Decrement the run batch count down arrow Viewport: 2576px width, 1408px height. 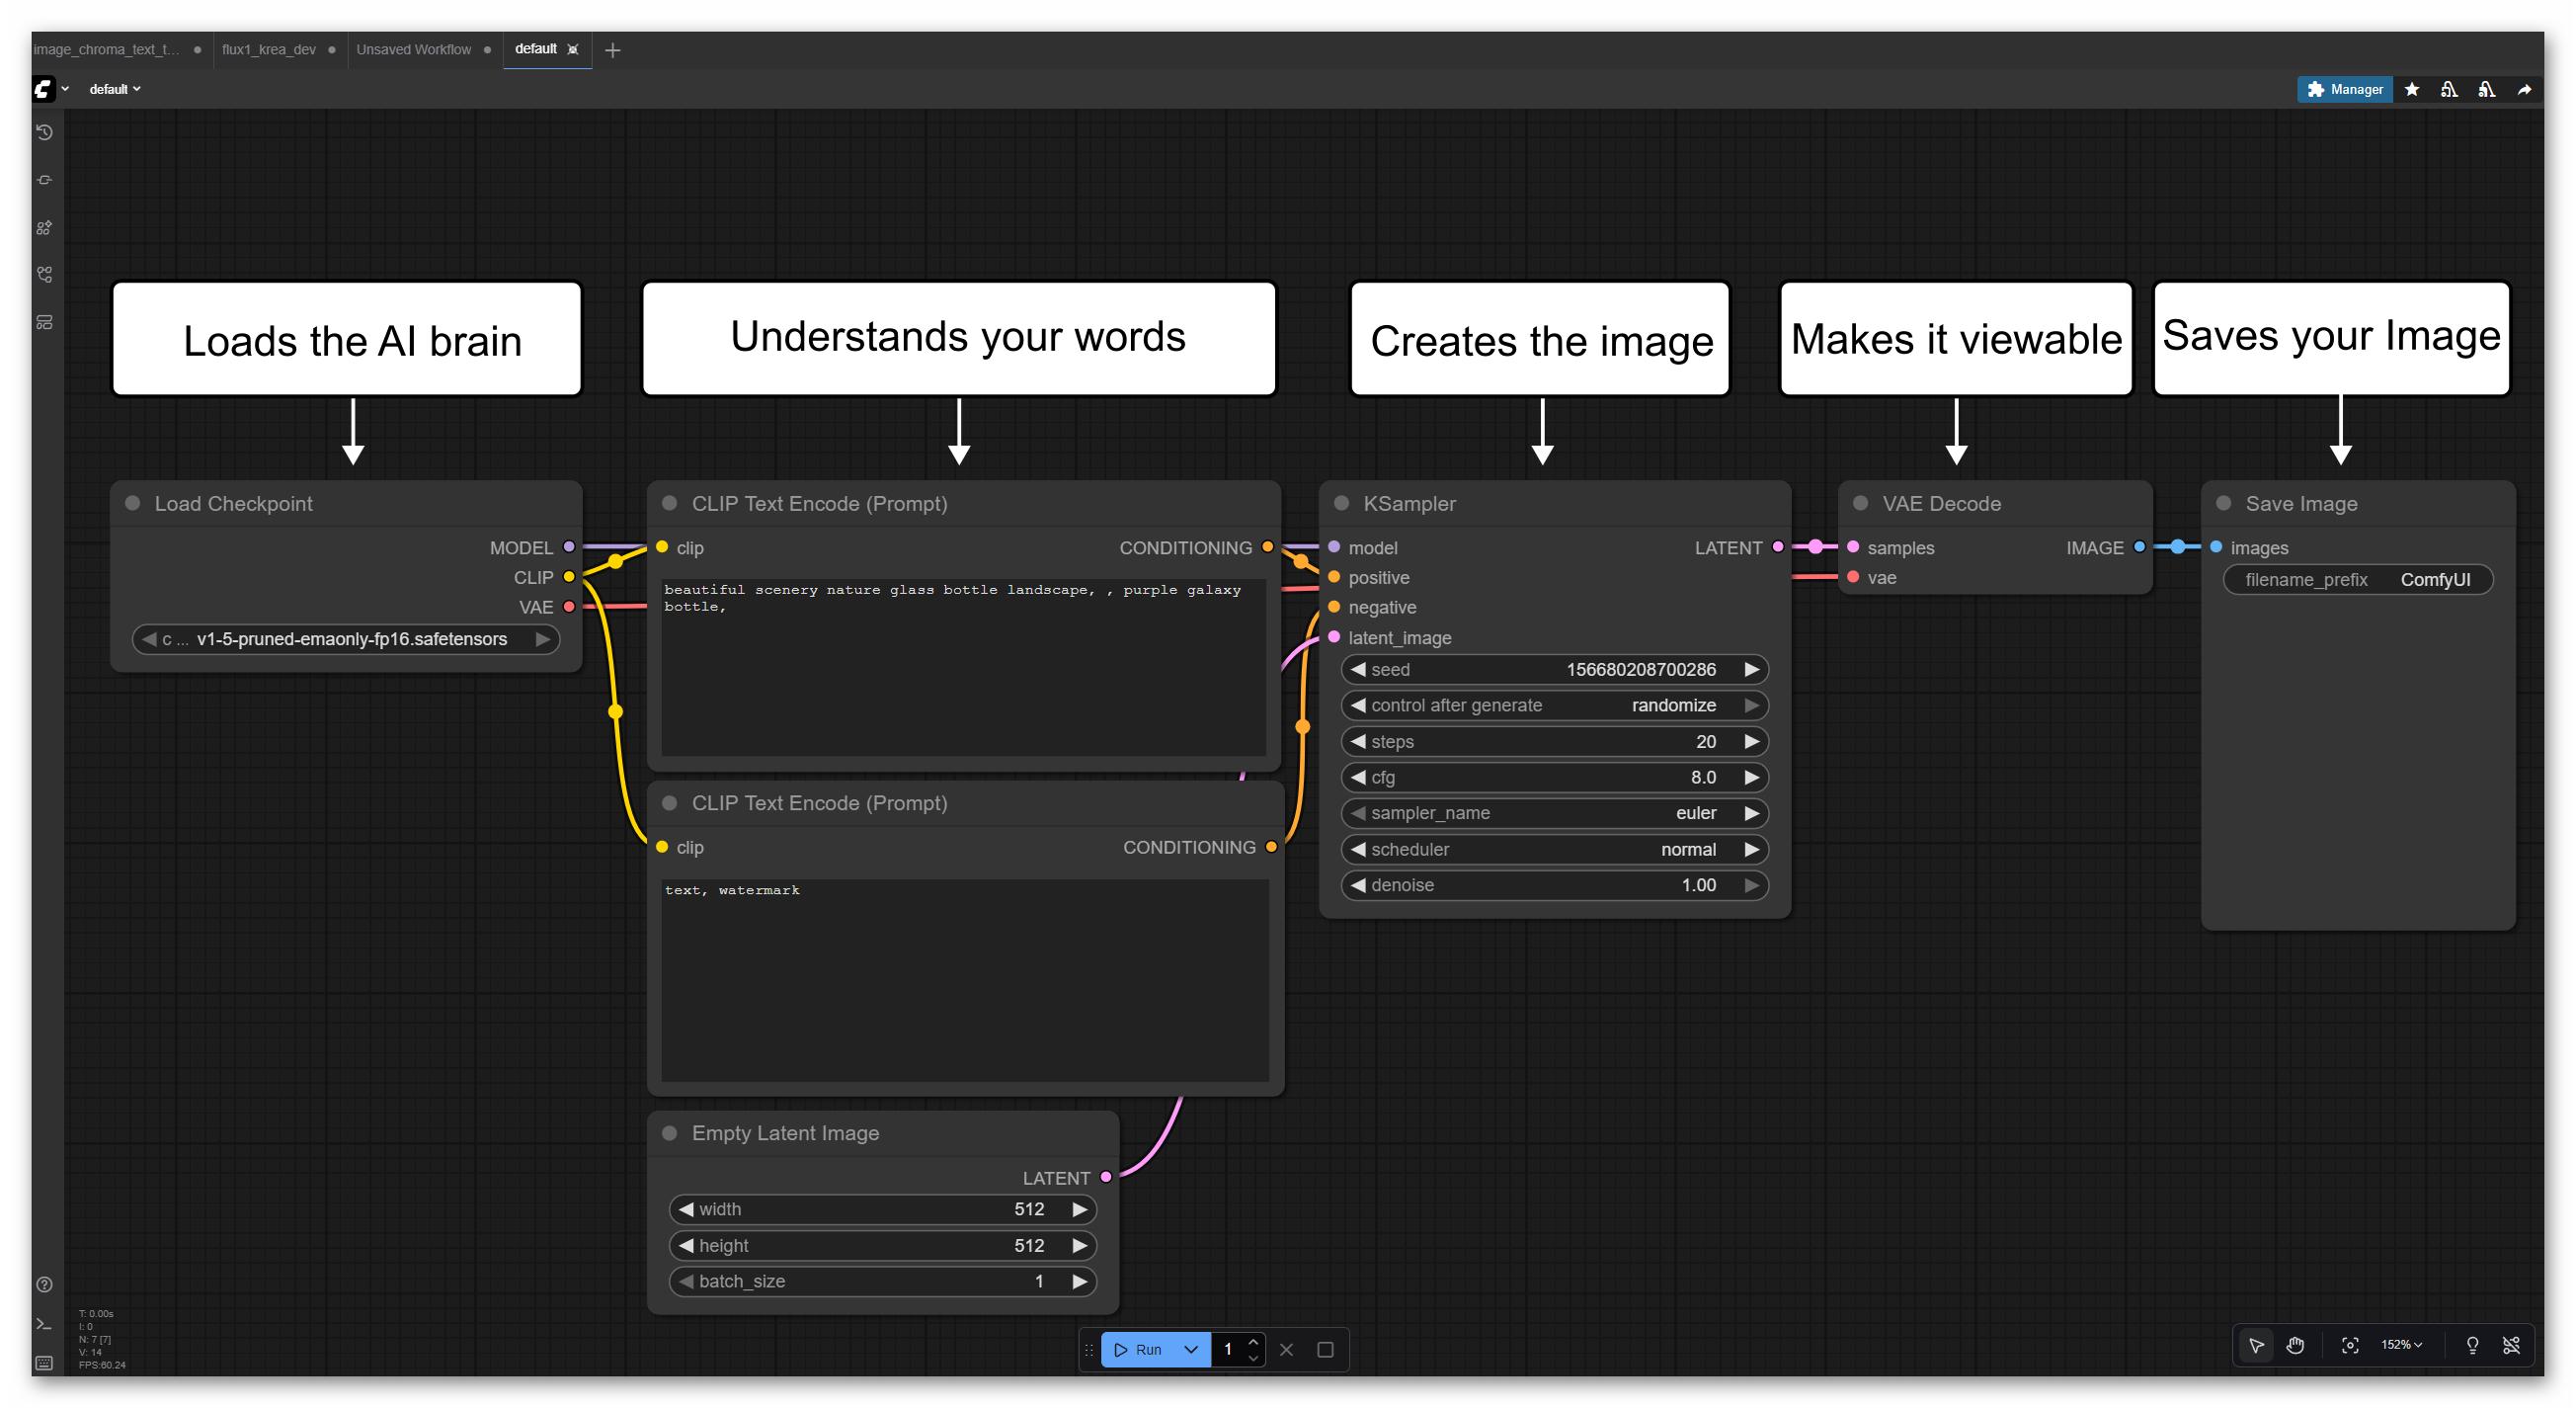1253,1357
